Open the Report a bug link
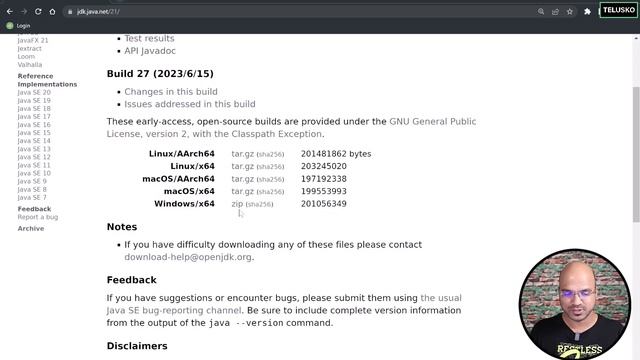Image resolution: width=640 pixels, height=360 pixels. 38,217
